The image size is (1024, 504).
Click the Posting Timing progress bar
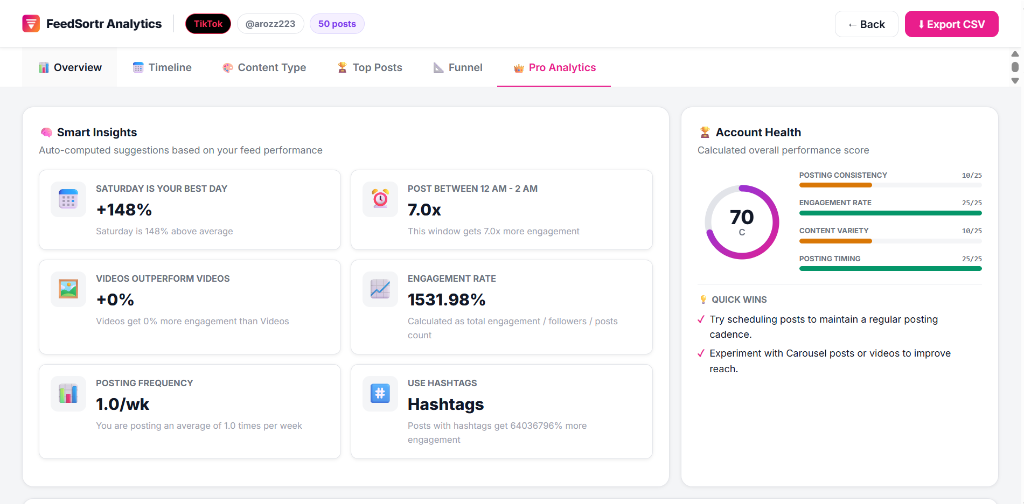click(x=890, y=268)
